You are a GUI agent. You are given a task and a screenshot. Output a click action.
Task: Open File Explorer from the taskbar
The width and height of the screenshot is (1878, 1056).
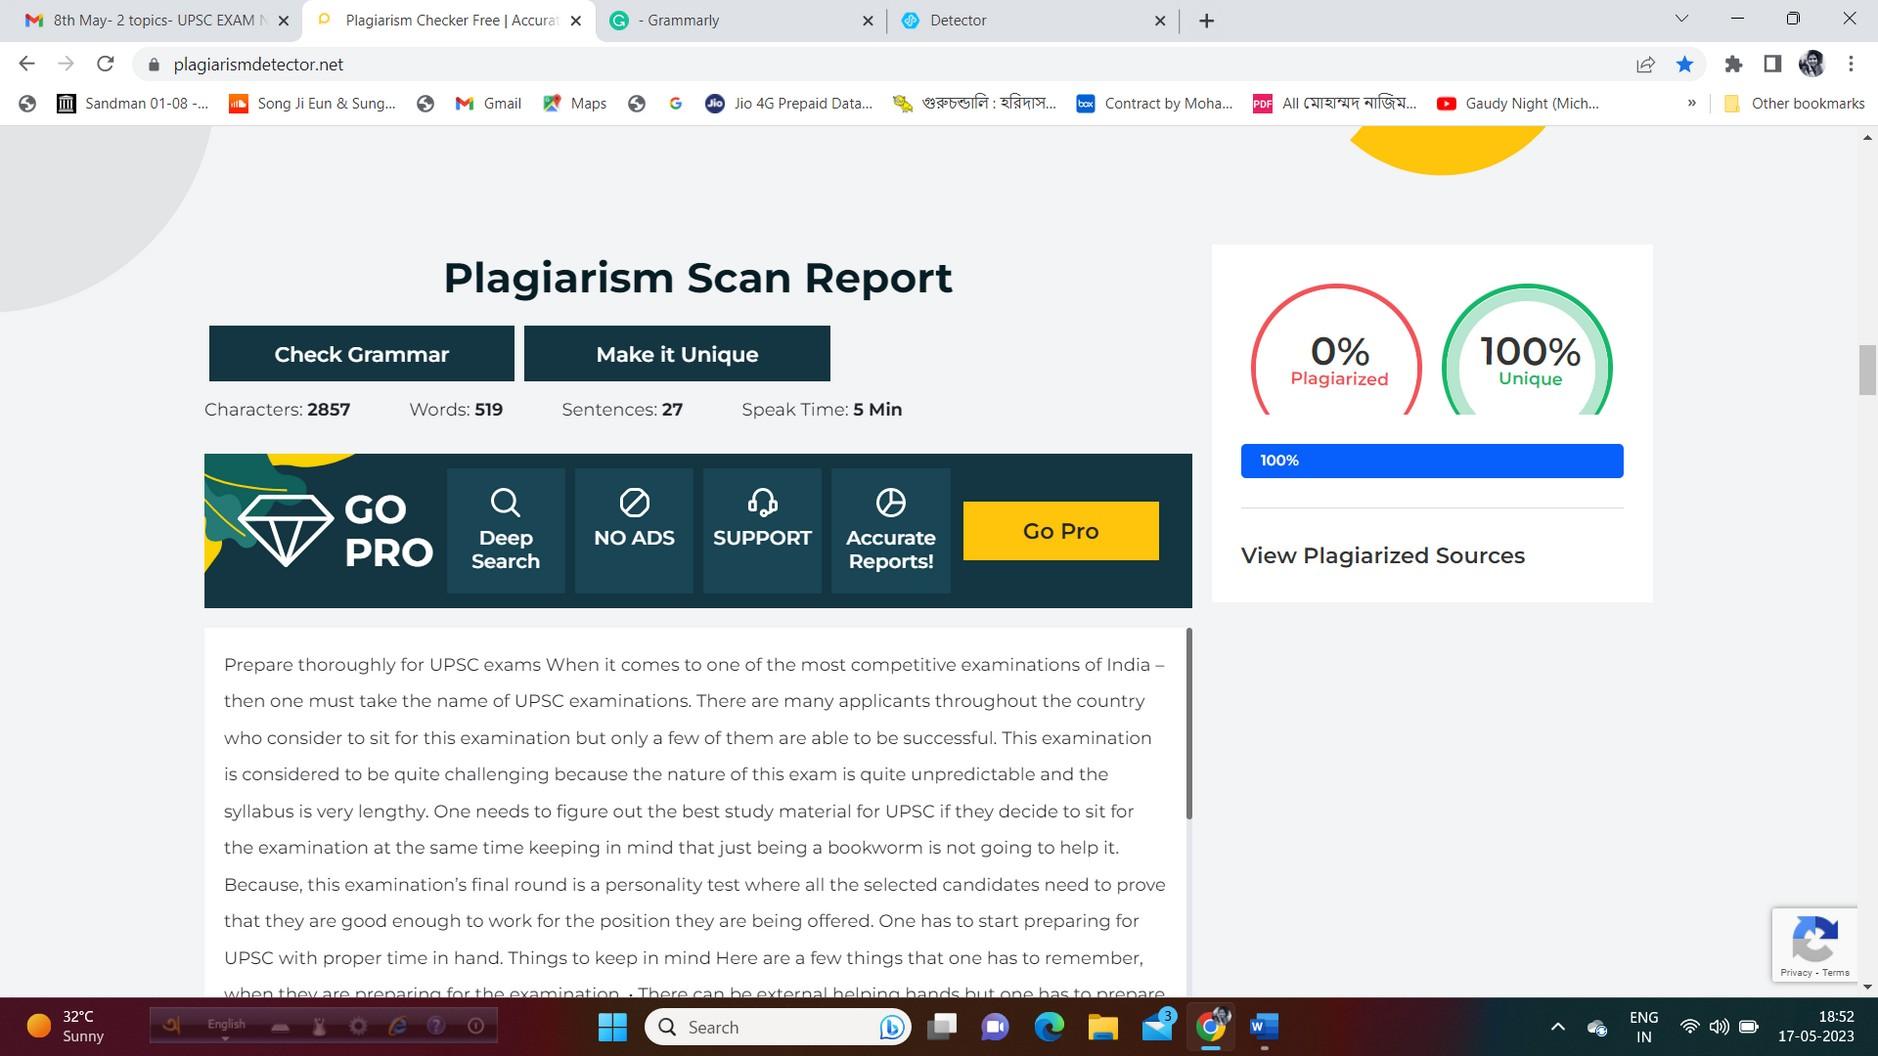(1102, 1027)
